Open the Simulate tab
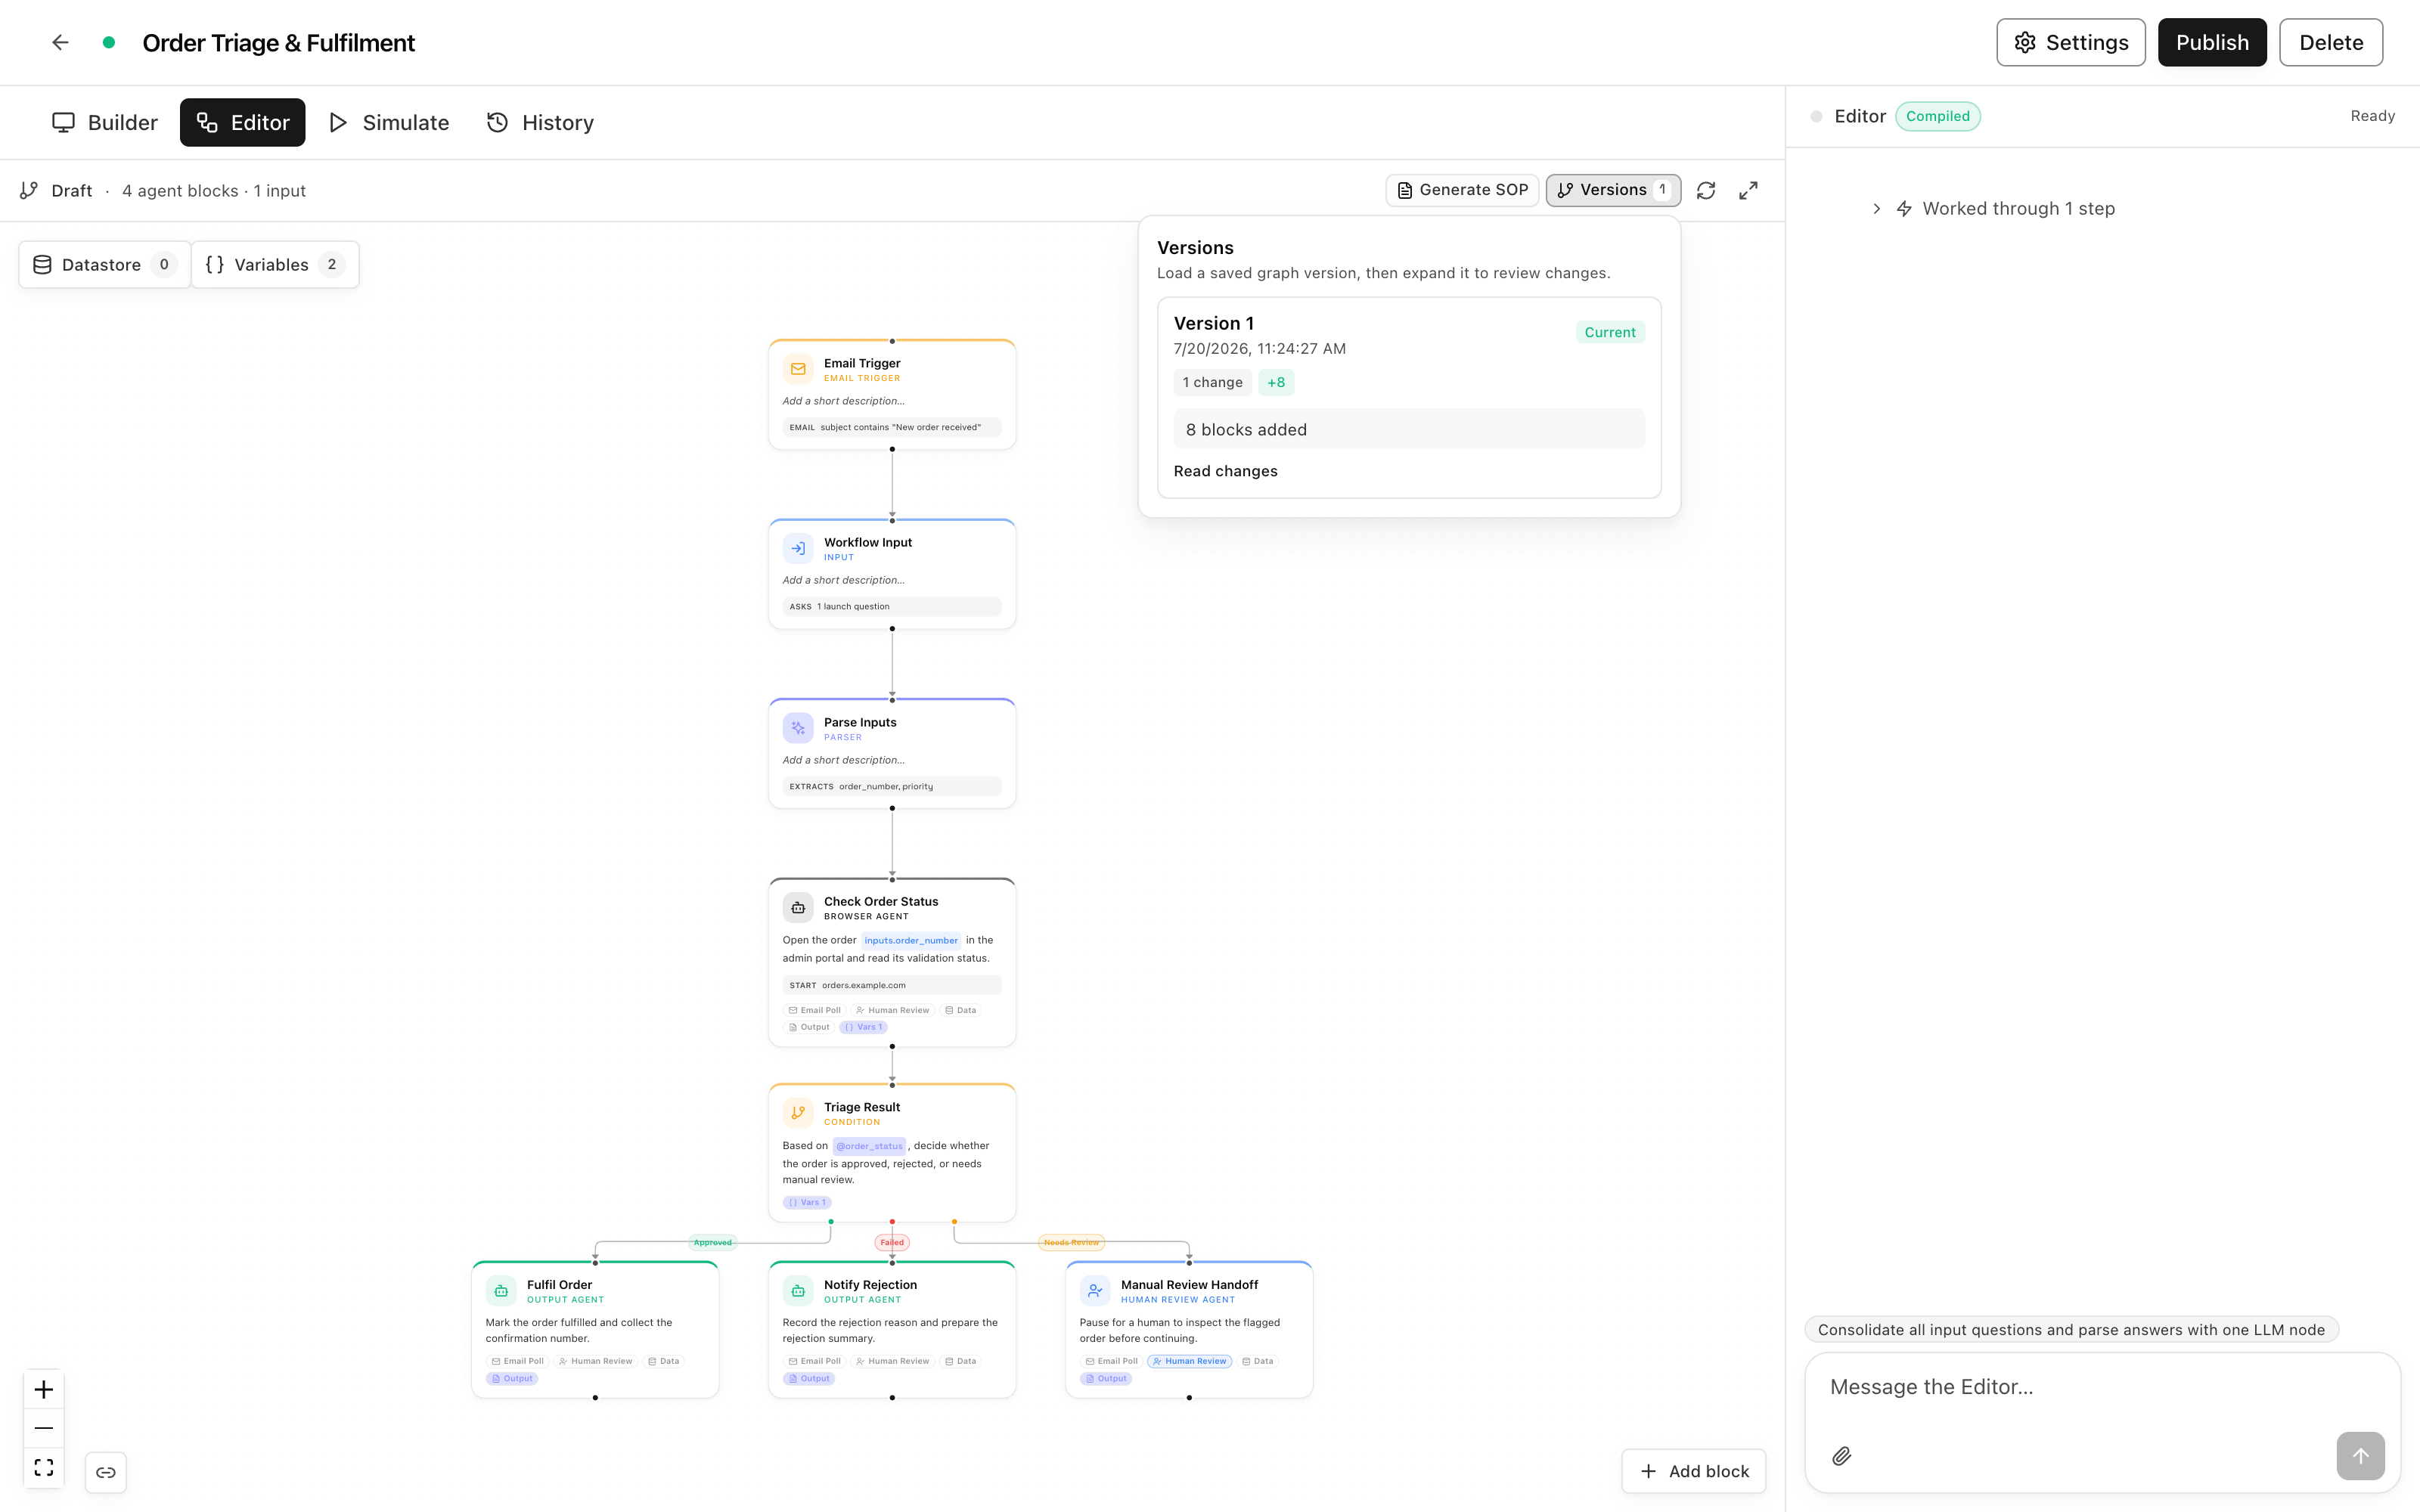Image resolution: width=2420 pixels, height=1512 pixels. pos(389,122)
